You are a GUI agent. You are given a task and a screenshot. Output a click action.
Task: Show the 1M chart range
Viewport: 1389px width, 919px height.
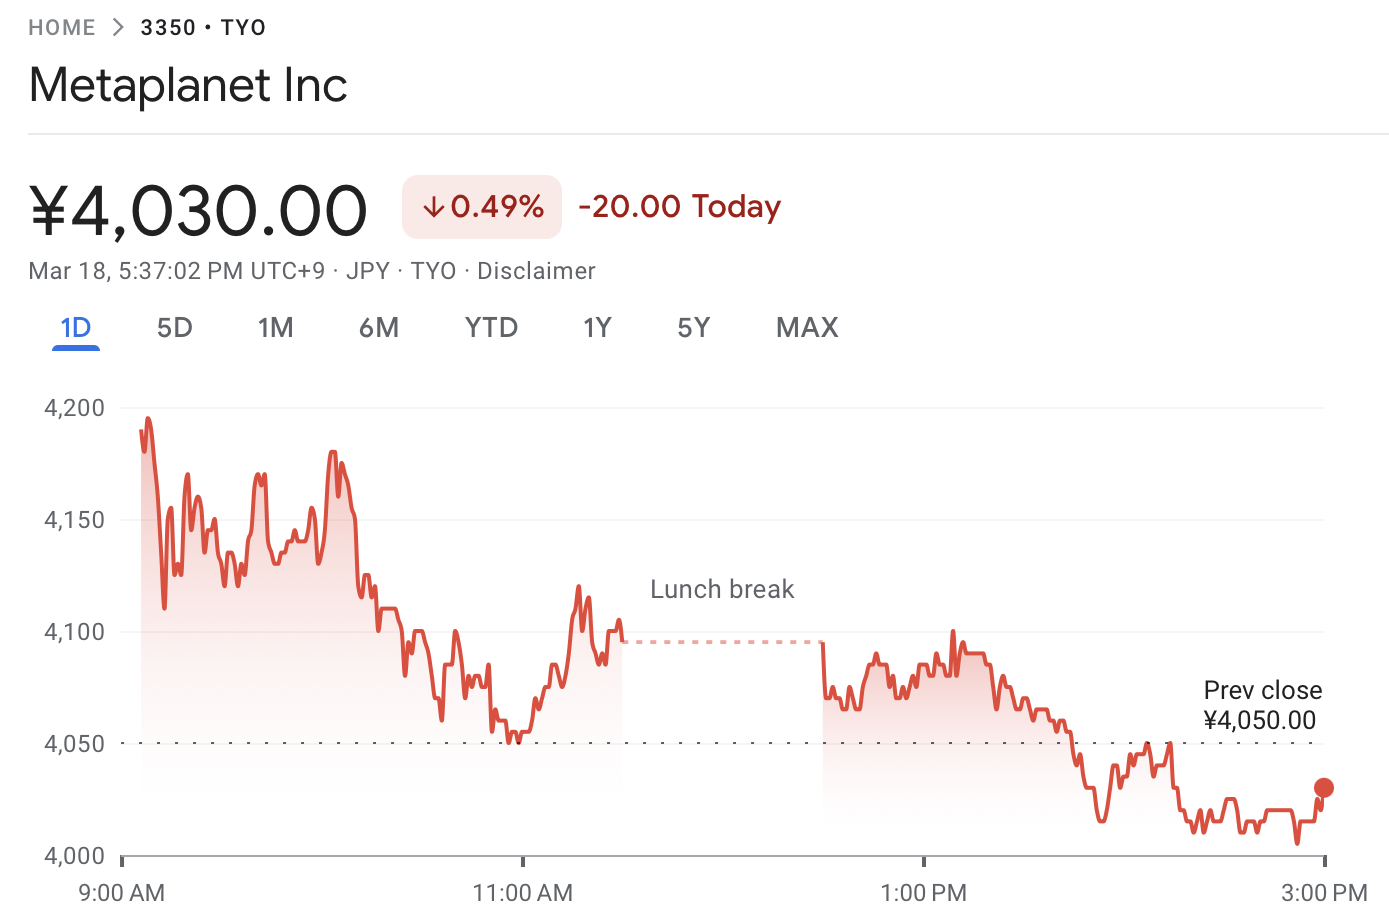(275, 328)
